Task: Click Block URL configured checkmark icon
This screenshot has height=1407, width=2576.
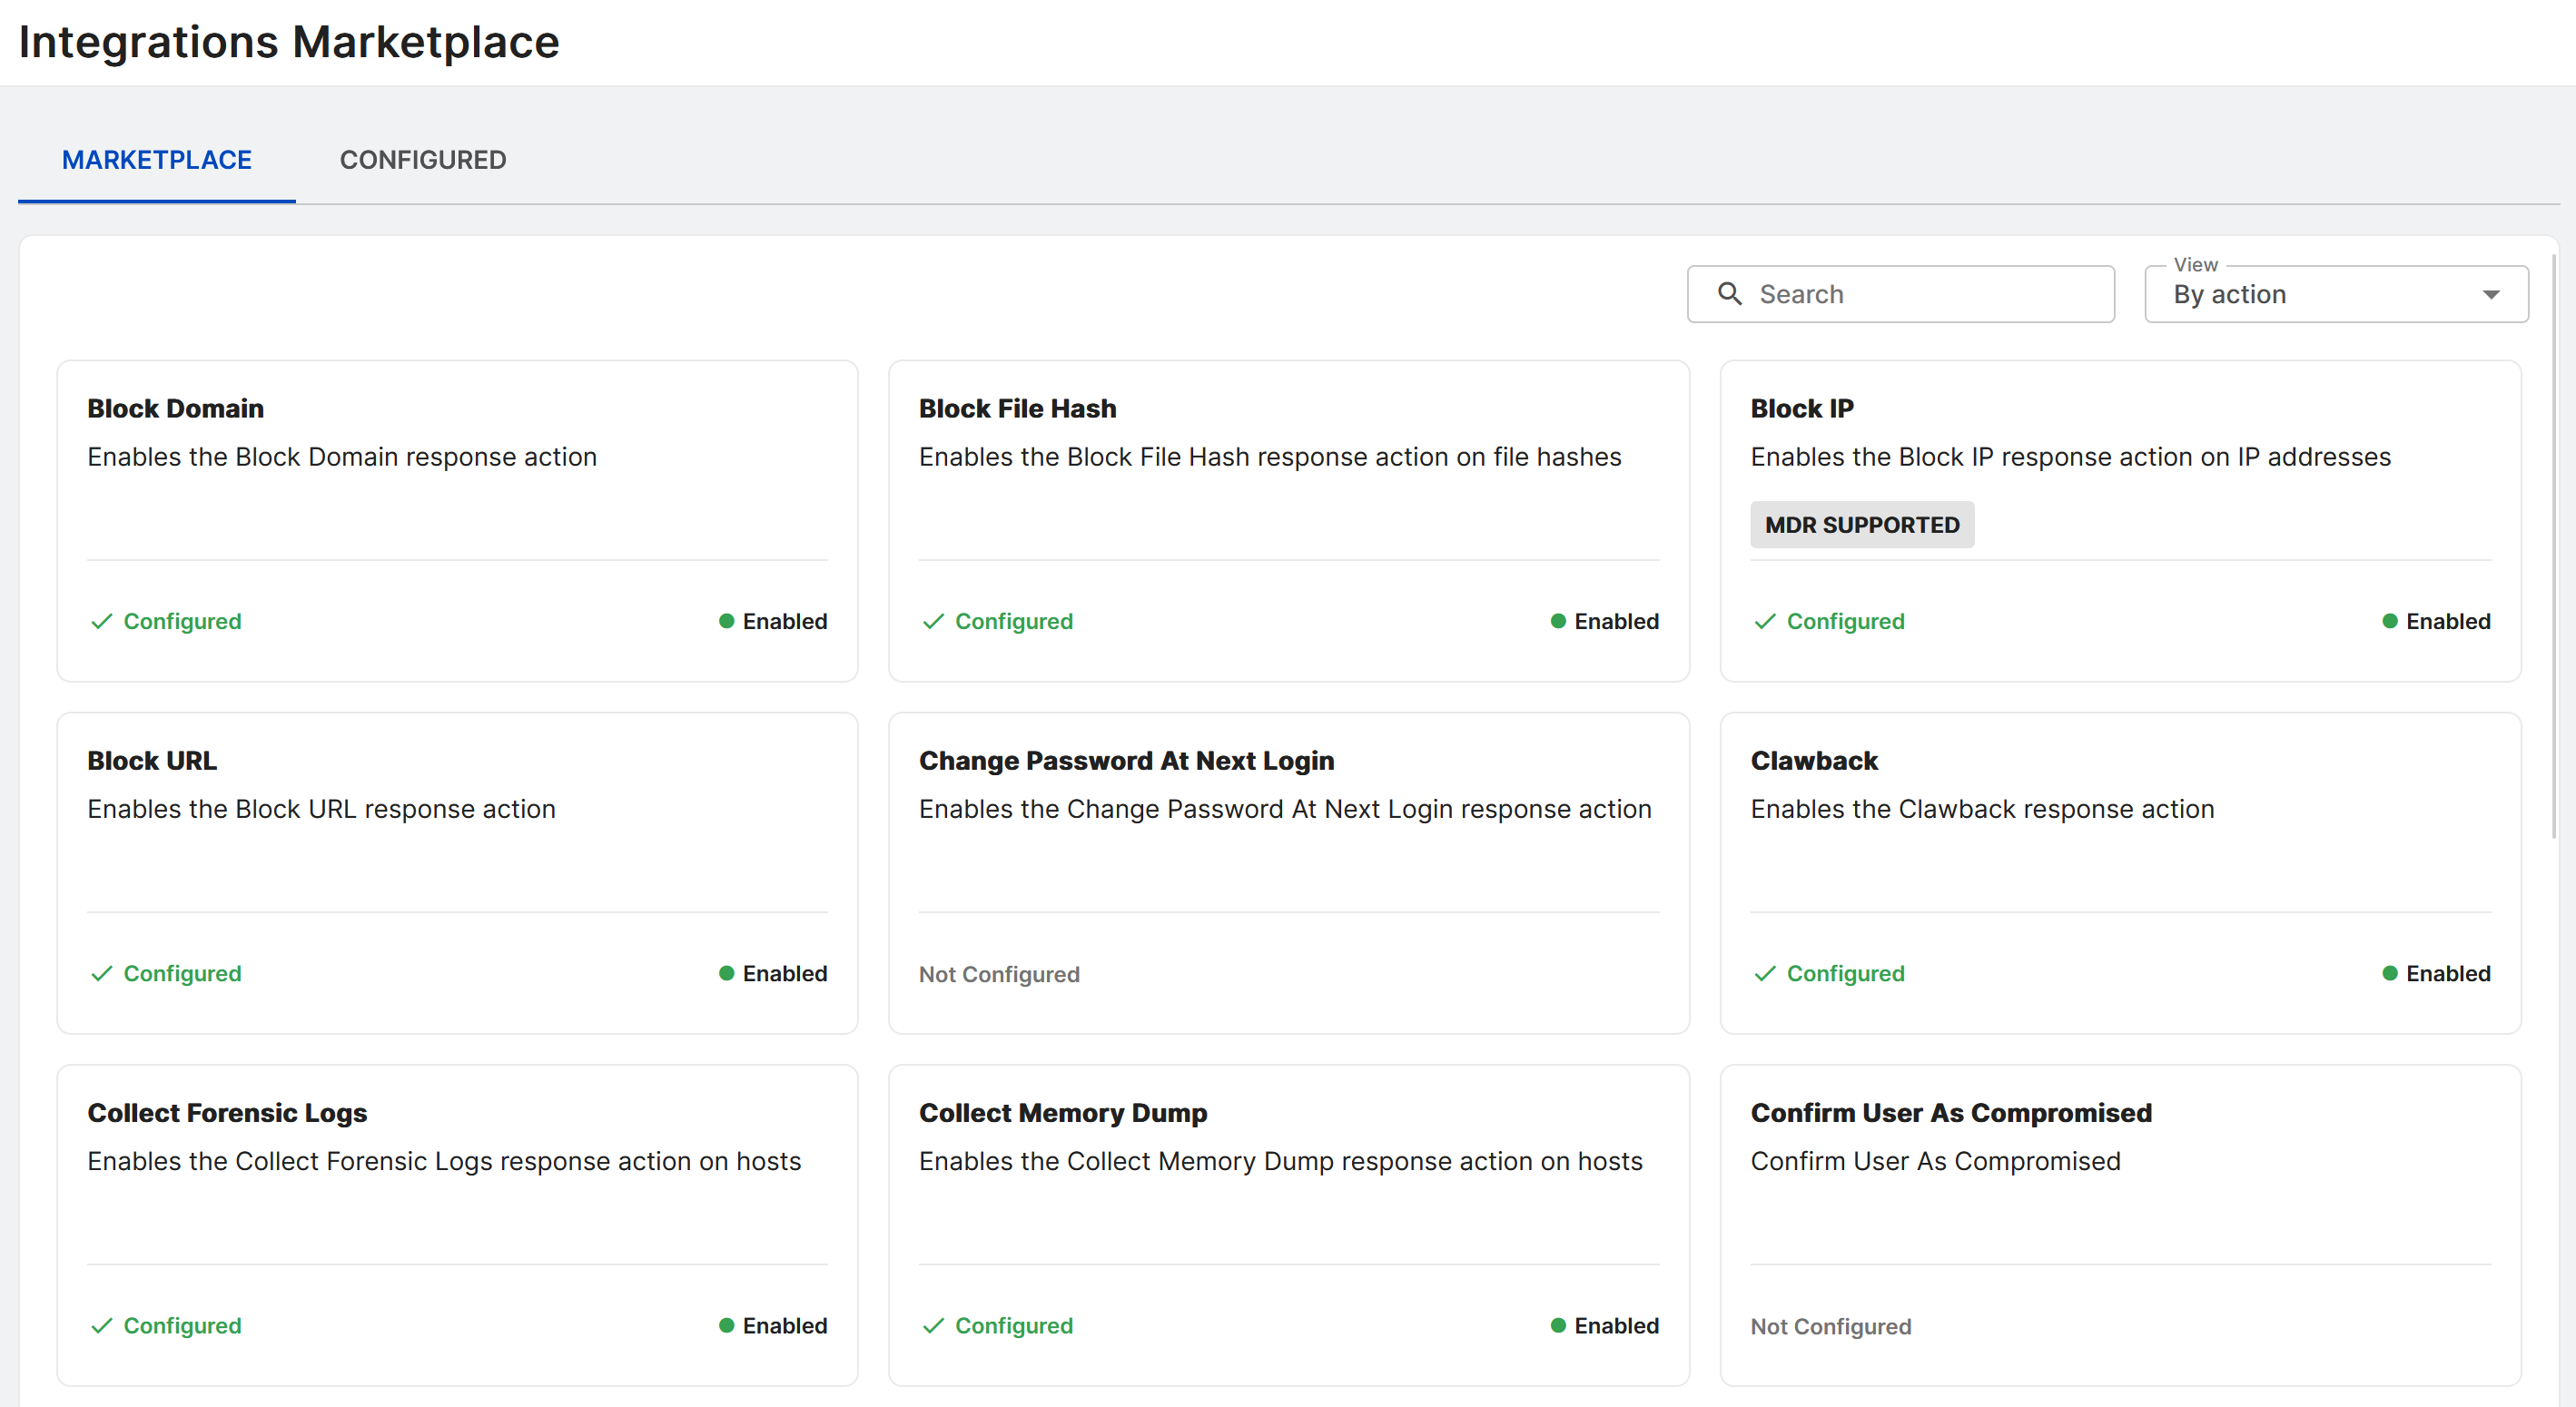Action: [x=101, y=973]
